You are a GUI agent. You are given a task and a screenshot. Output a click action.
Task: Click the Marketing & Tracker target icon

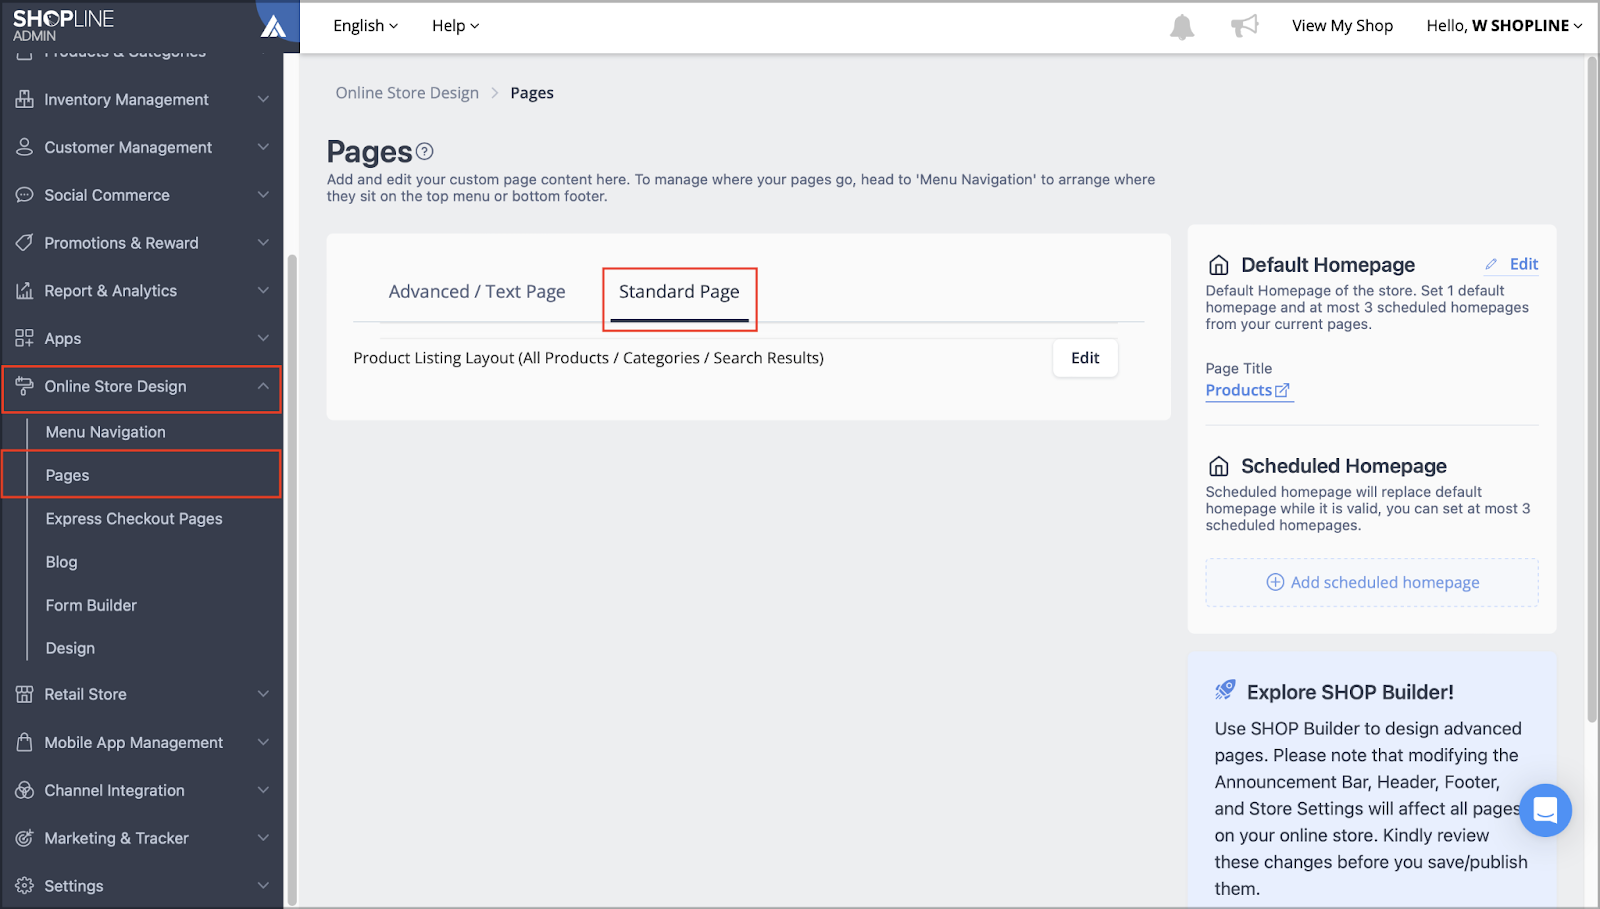click(x=24, y=838)
